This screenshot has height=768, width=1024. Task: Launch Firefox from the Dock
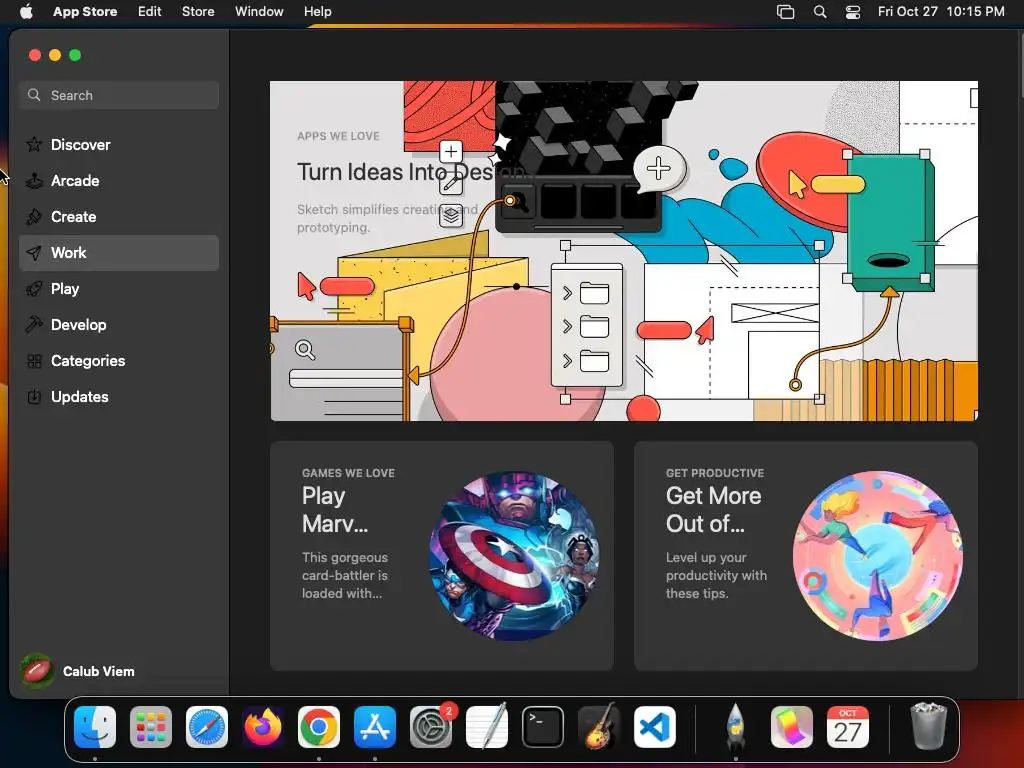263,727
